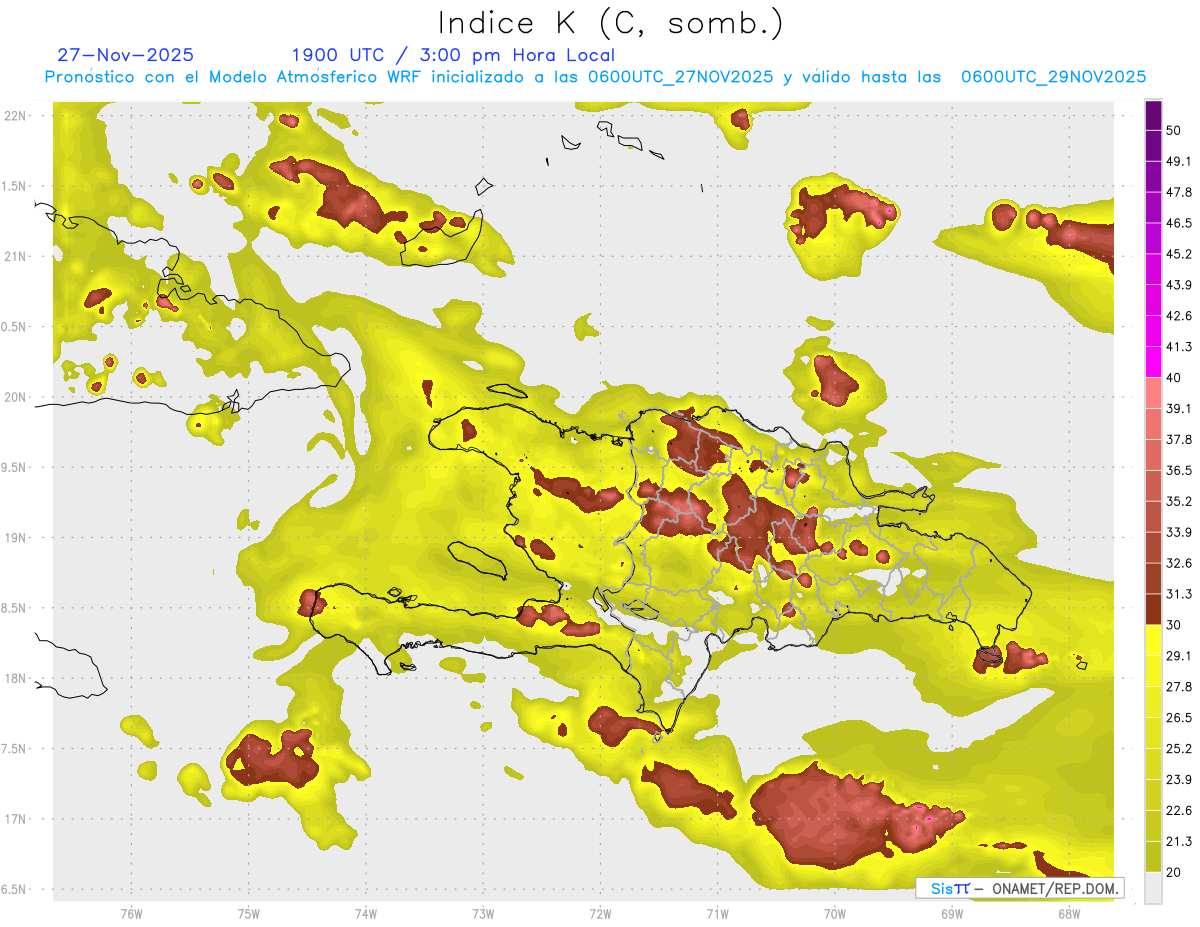Click the colorbar value "27.8"
The width and height of the screenshot is (1200, 927).
click(x=1179, y=686)
